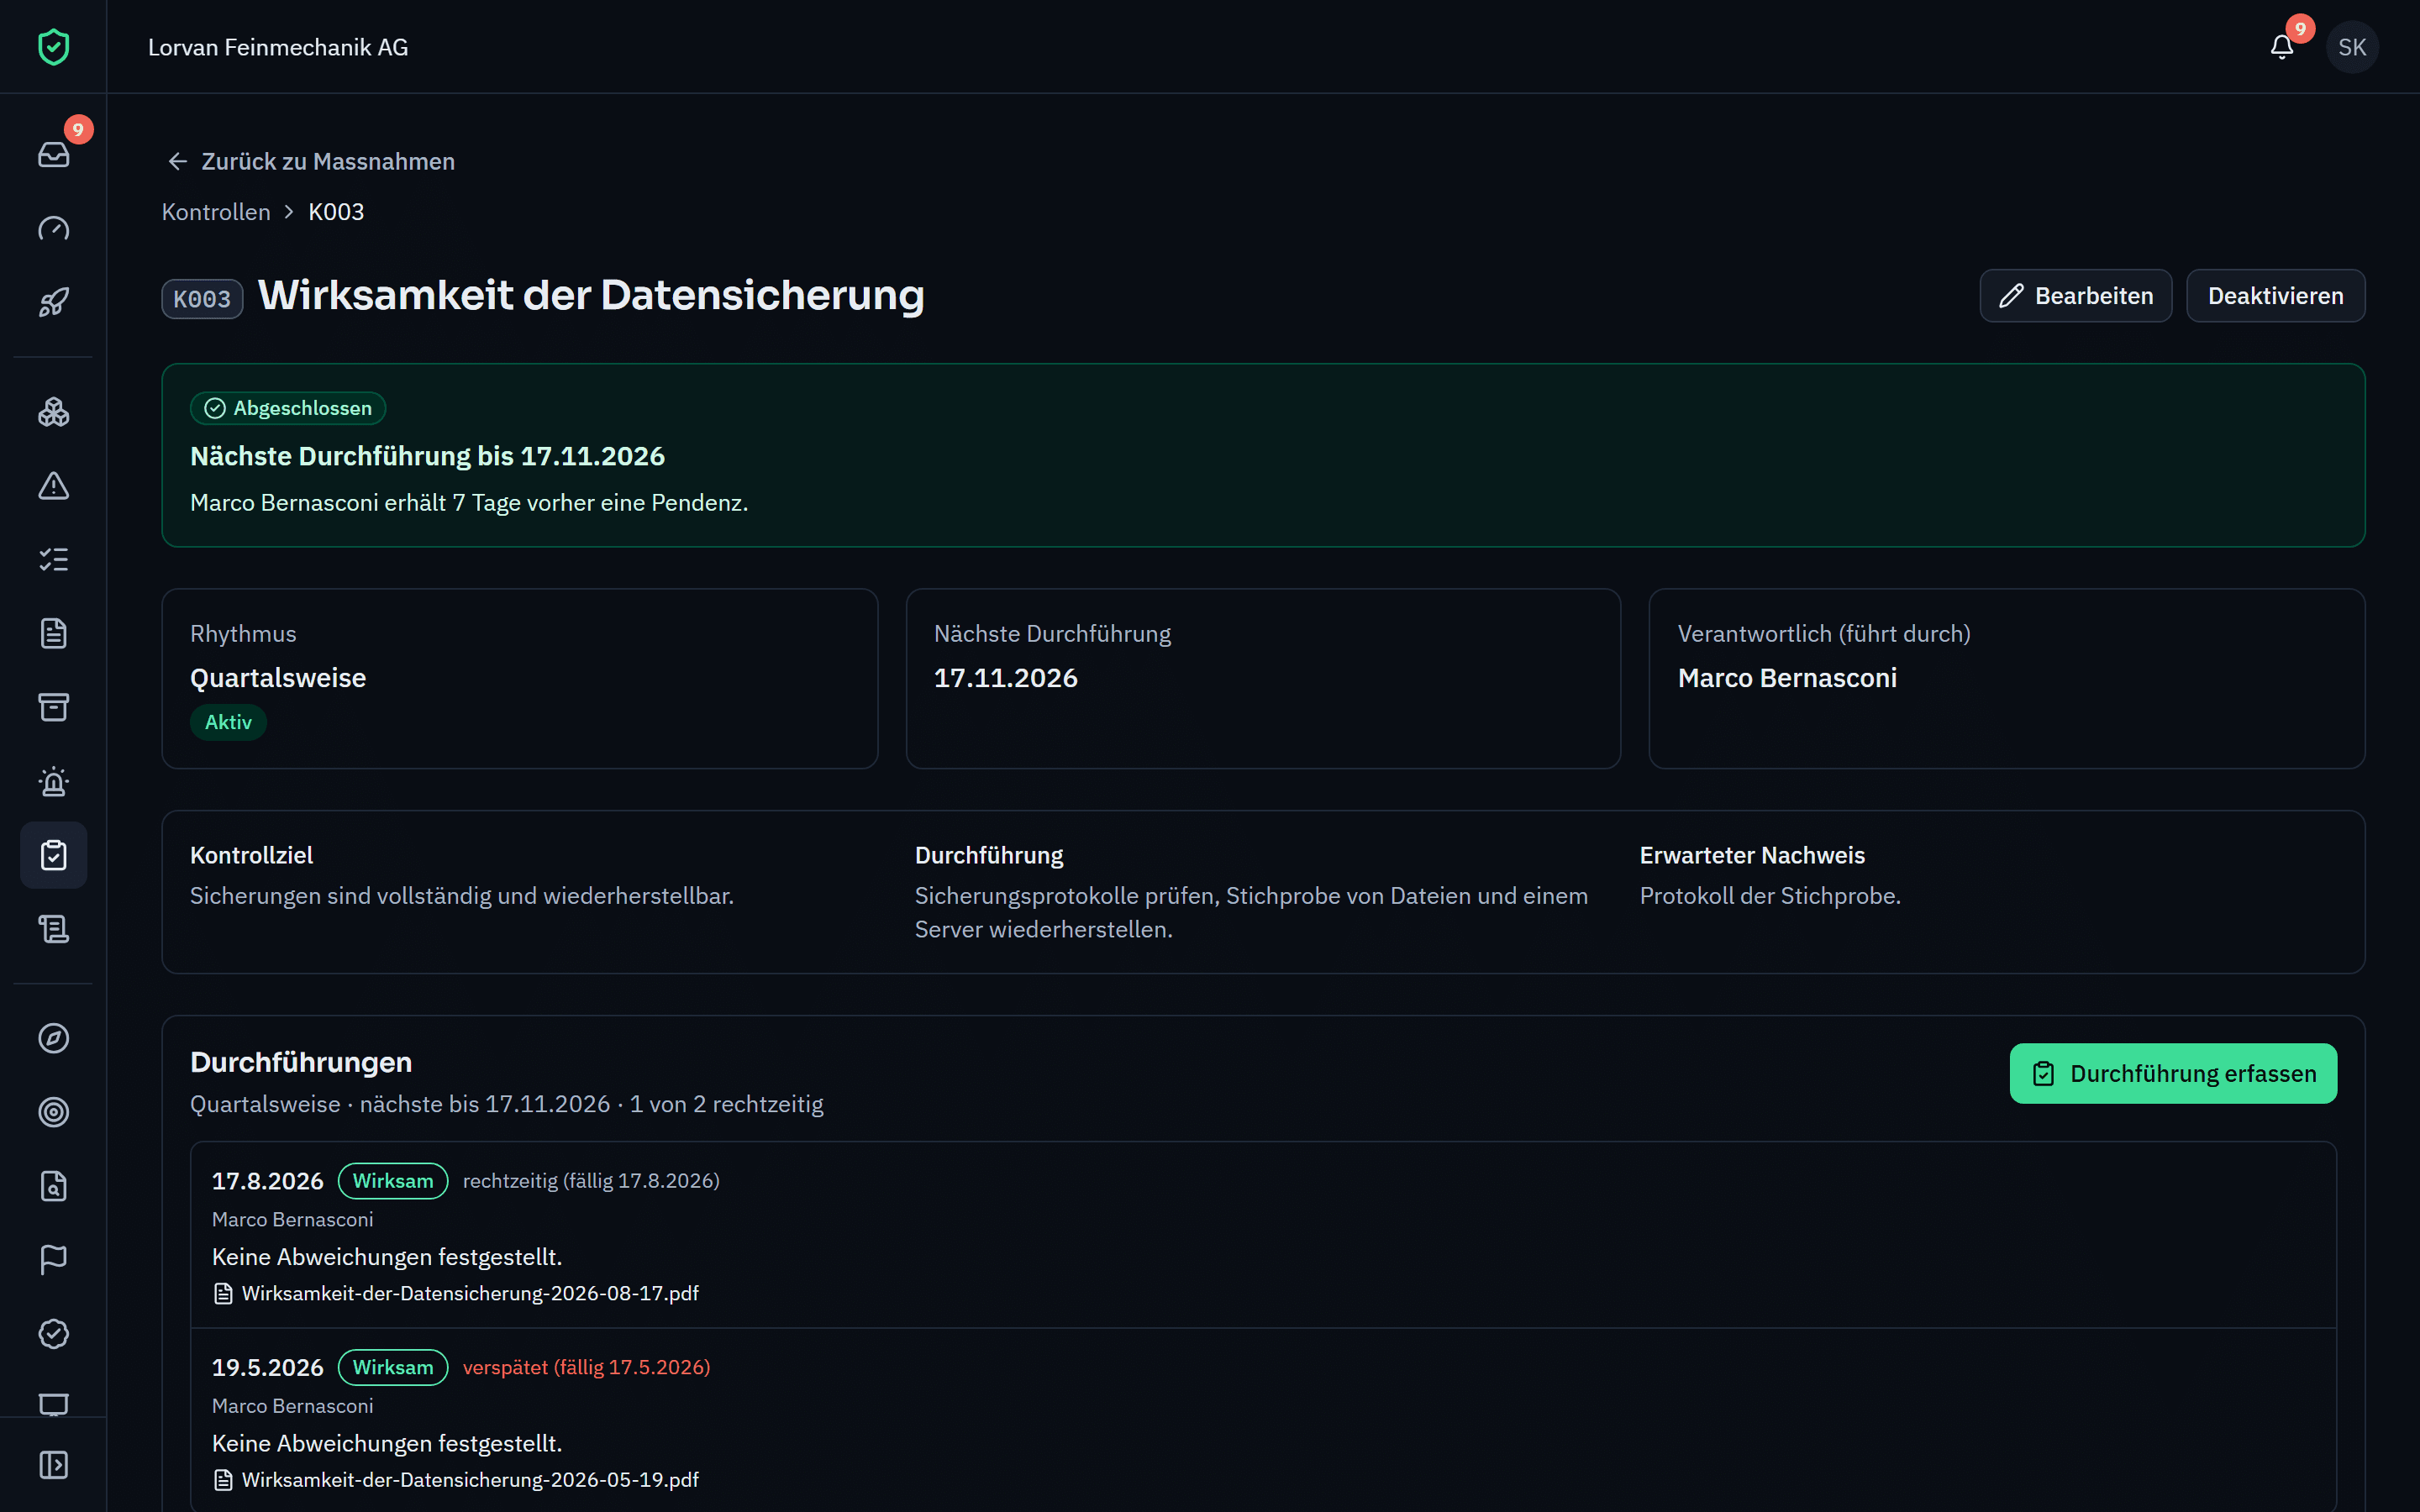Click the 17.11.2026 value in Nächste Durchführung card
This screenshot has height=1512, width=2420.
tap(1005, 678)
